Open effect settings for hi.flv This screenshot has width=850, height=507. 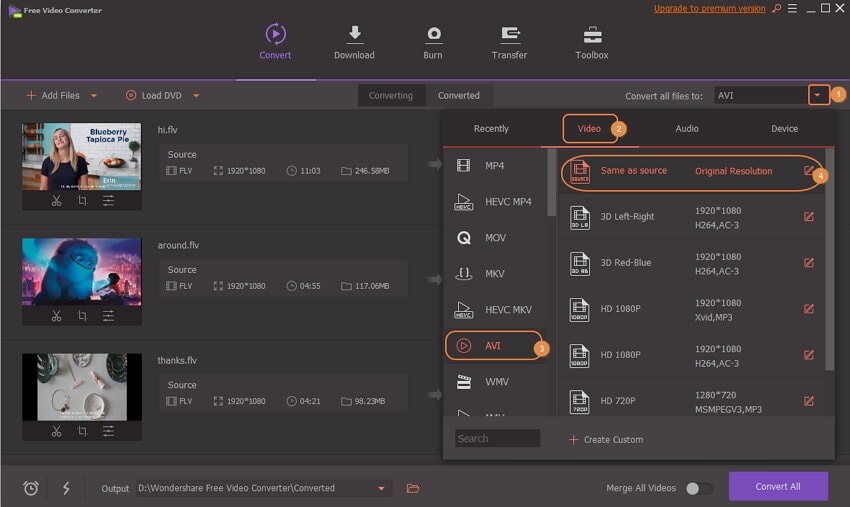tap(108, 201)
